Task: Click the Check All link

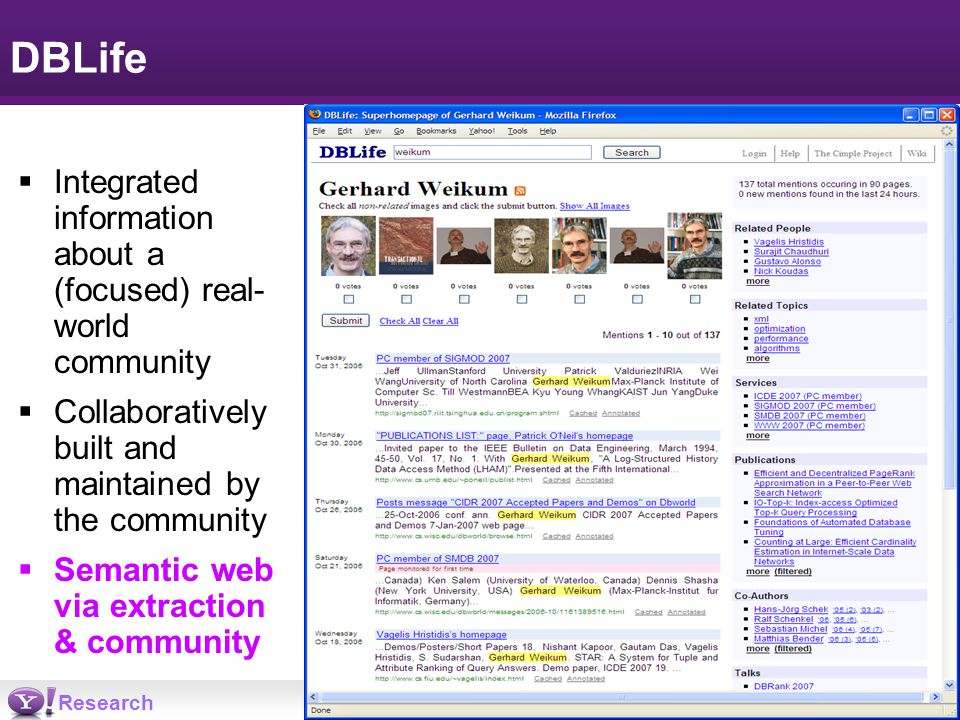Action: (400, 321)
